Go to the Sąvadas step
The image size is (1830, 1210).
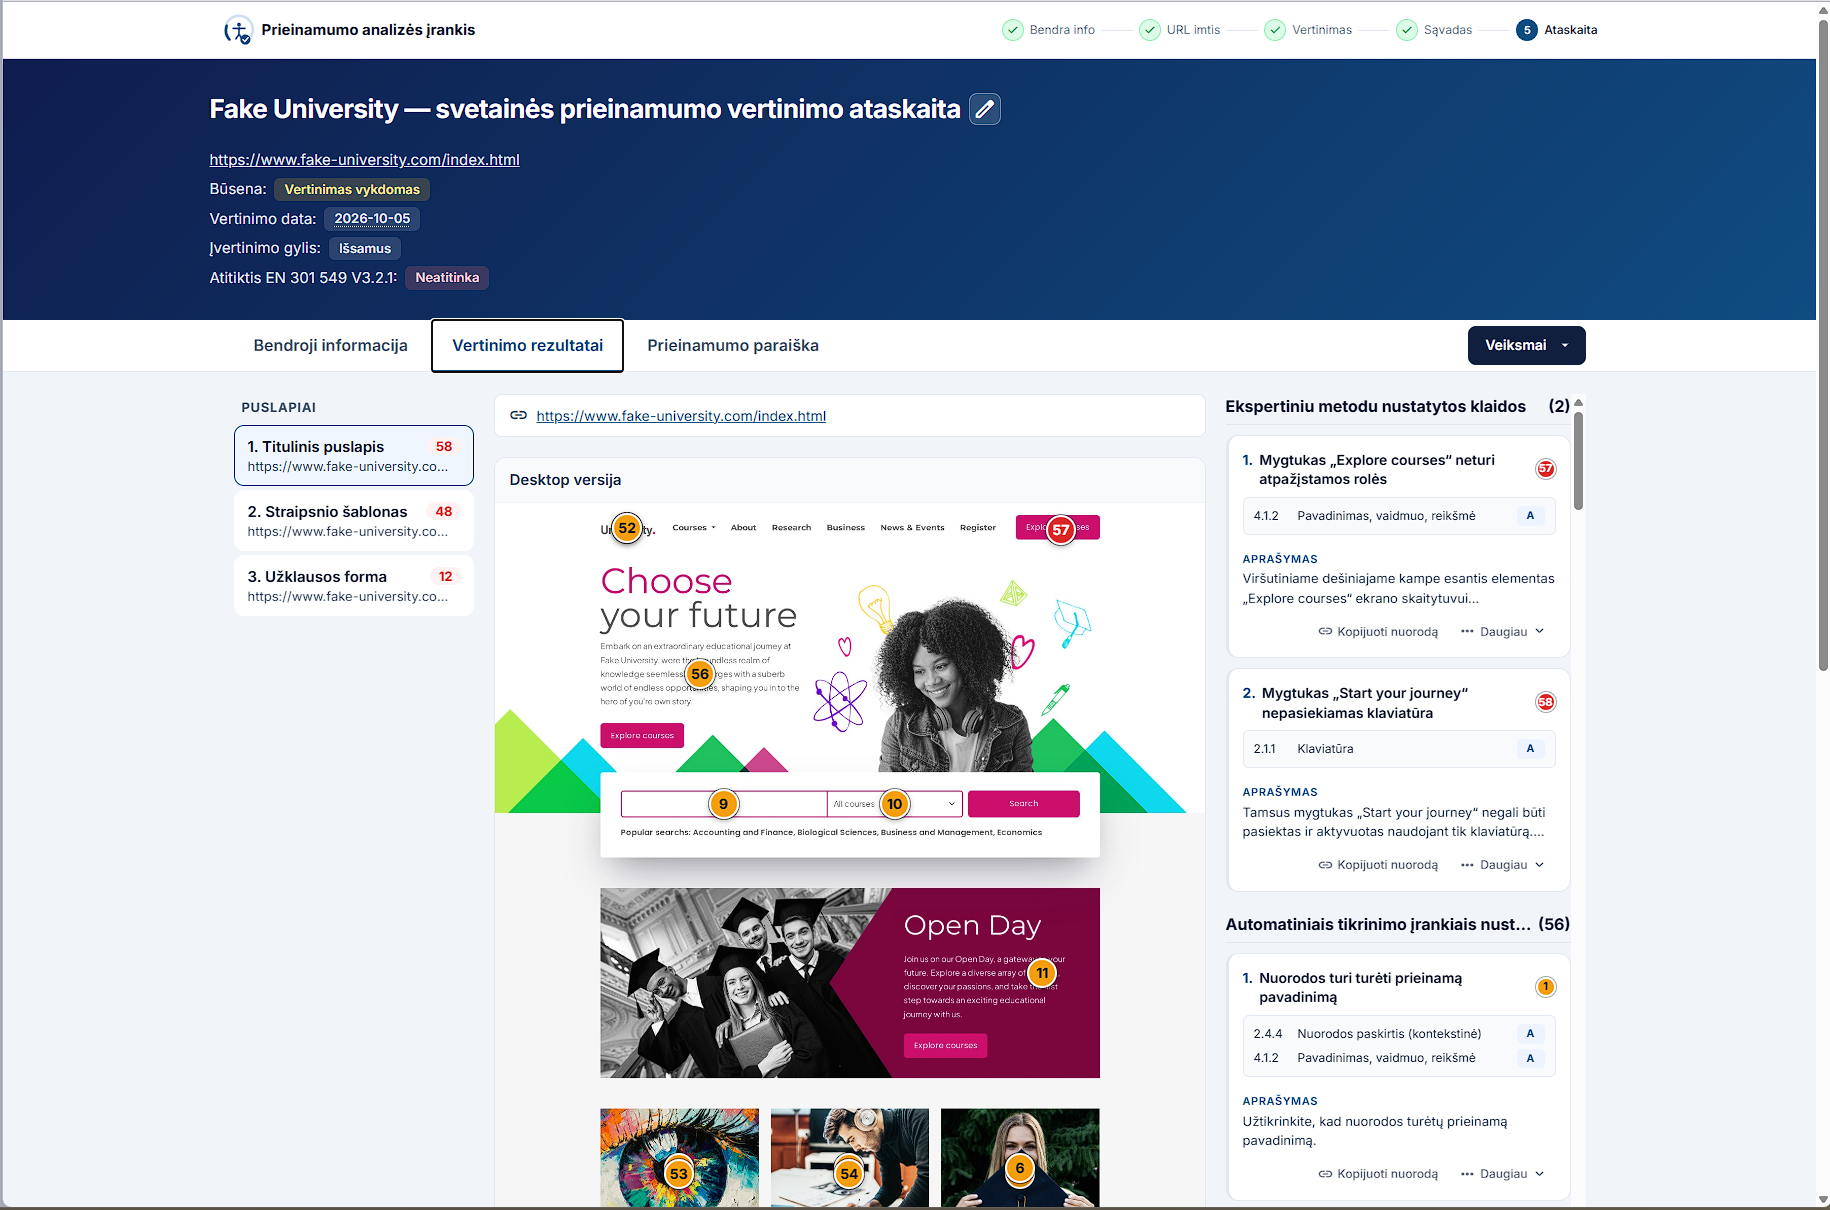1434,30
